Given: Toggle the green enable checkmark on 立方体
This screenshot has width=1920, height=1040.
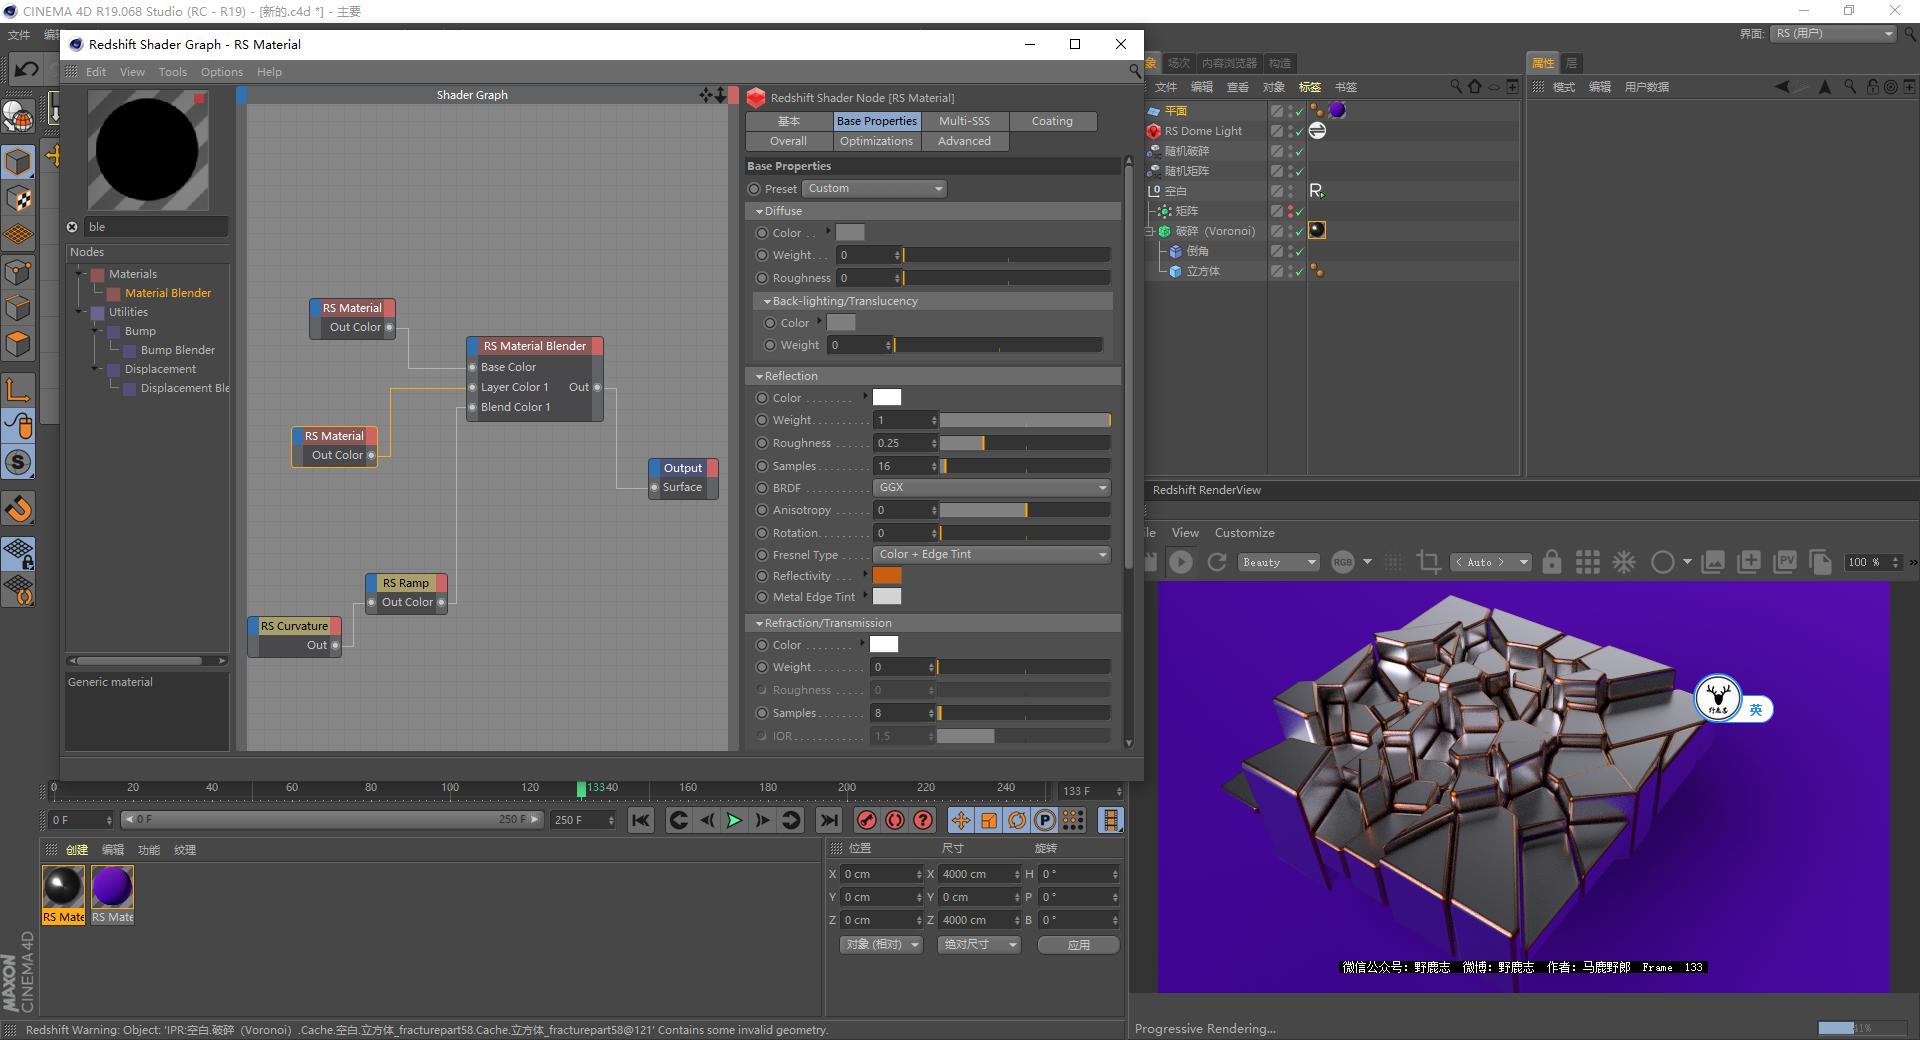Looking at the screenshot, I should [1299, 271].
